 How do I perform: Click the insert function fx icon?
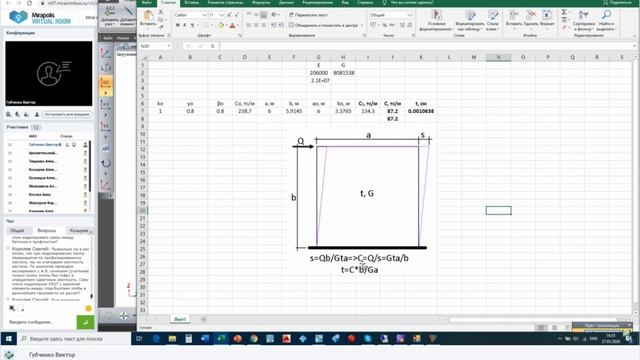[x=212, y=46]
